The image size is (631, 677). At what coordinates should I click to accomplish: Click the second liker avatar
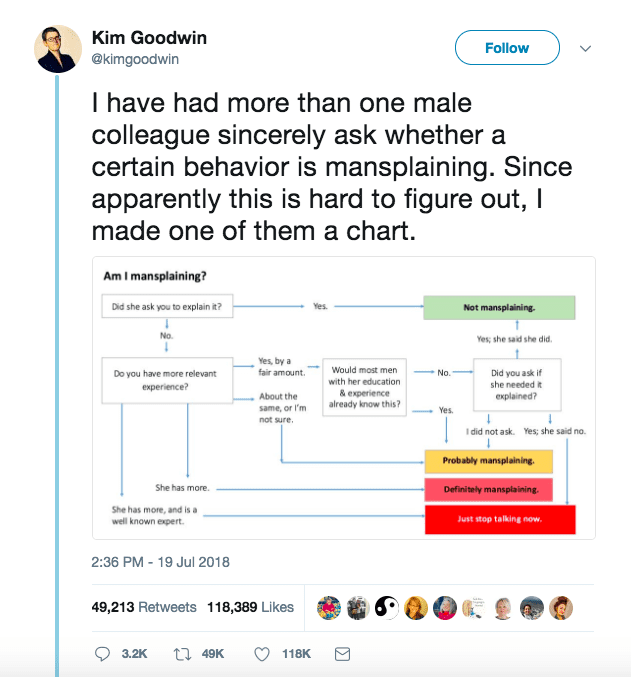click(358, 607)
